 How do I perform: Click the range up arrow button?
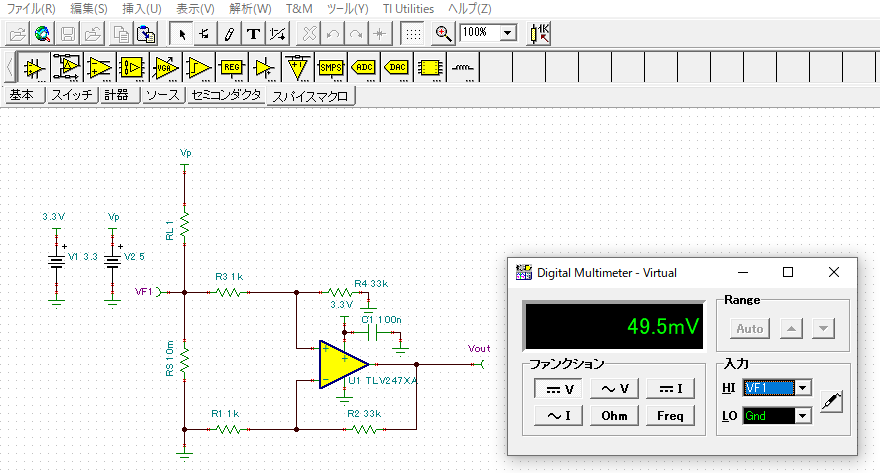click(x=791, y=328)
